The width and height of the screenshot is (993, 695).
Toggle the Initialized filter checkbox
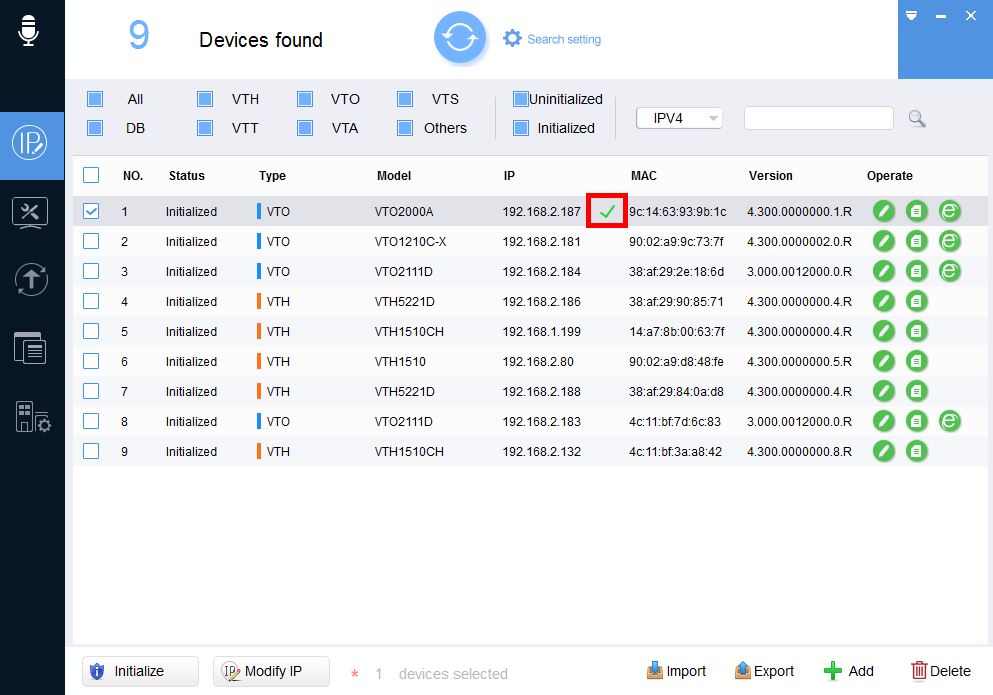pos(521,128)
